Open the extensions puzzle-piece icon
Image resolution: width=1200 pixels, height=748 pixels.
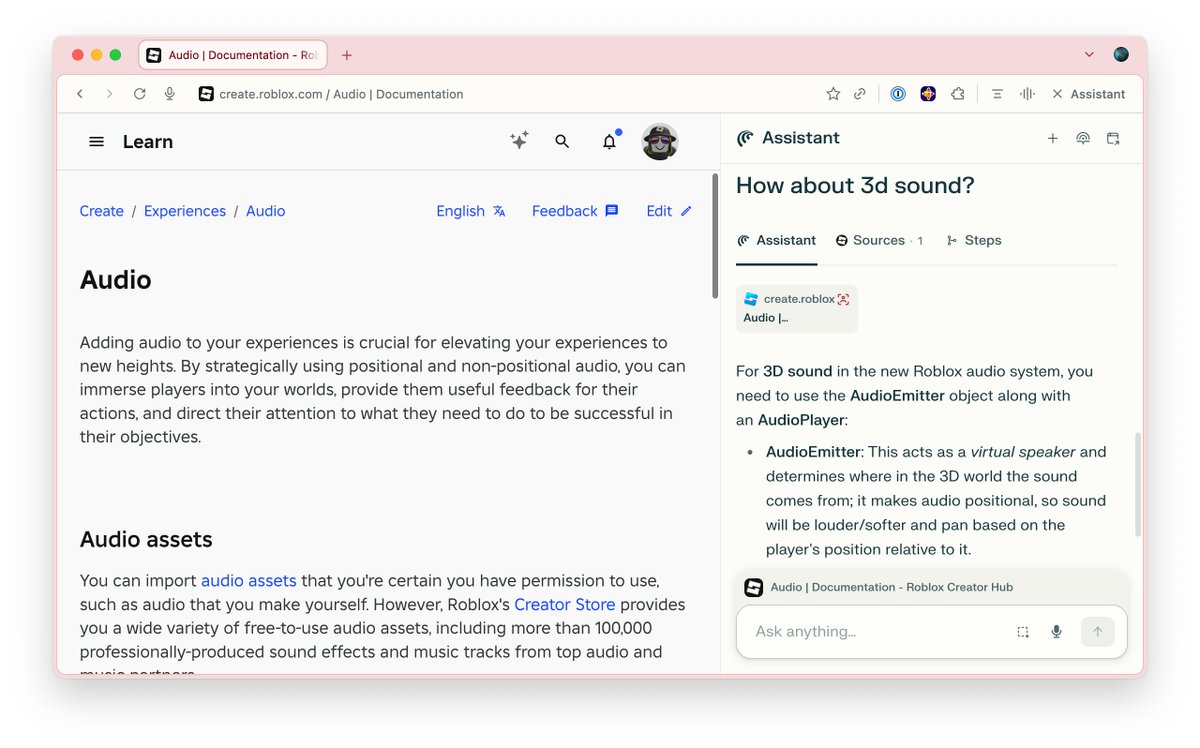(x=958, y=94)
